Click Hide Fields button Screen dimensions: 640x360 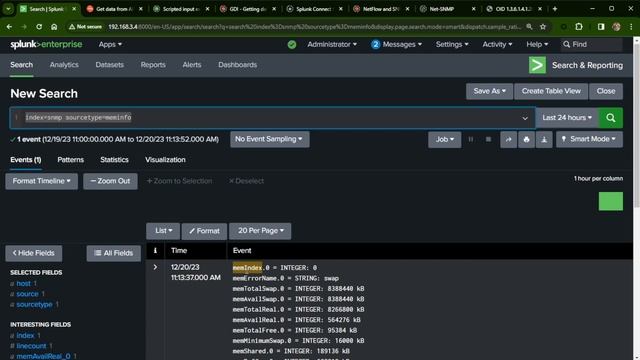(33, 253)
